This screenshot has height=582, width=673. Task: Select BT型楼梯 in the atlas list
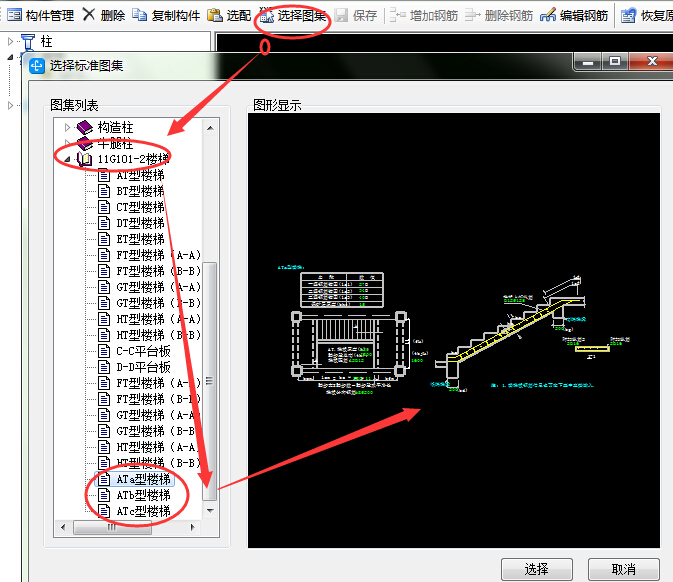pyautogui.click(x=140, y=191)
